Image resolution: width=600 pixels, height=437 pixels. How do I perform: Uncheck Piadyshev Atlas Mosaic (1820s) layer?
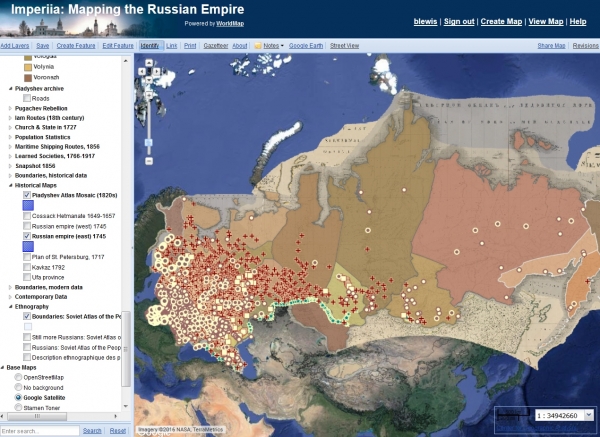click(x=27, y=195)
